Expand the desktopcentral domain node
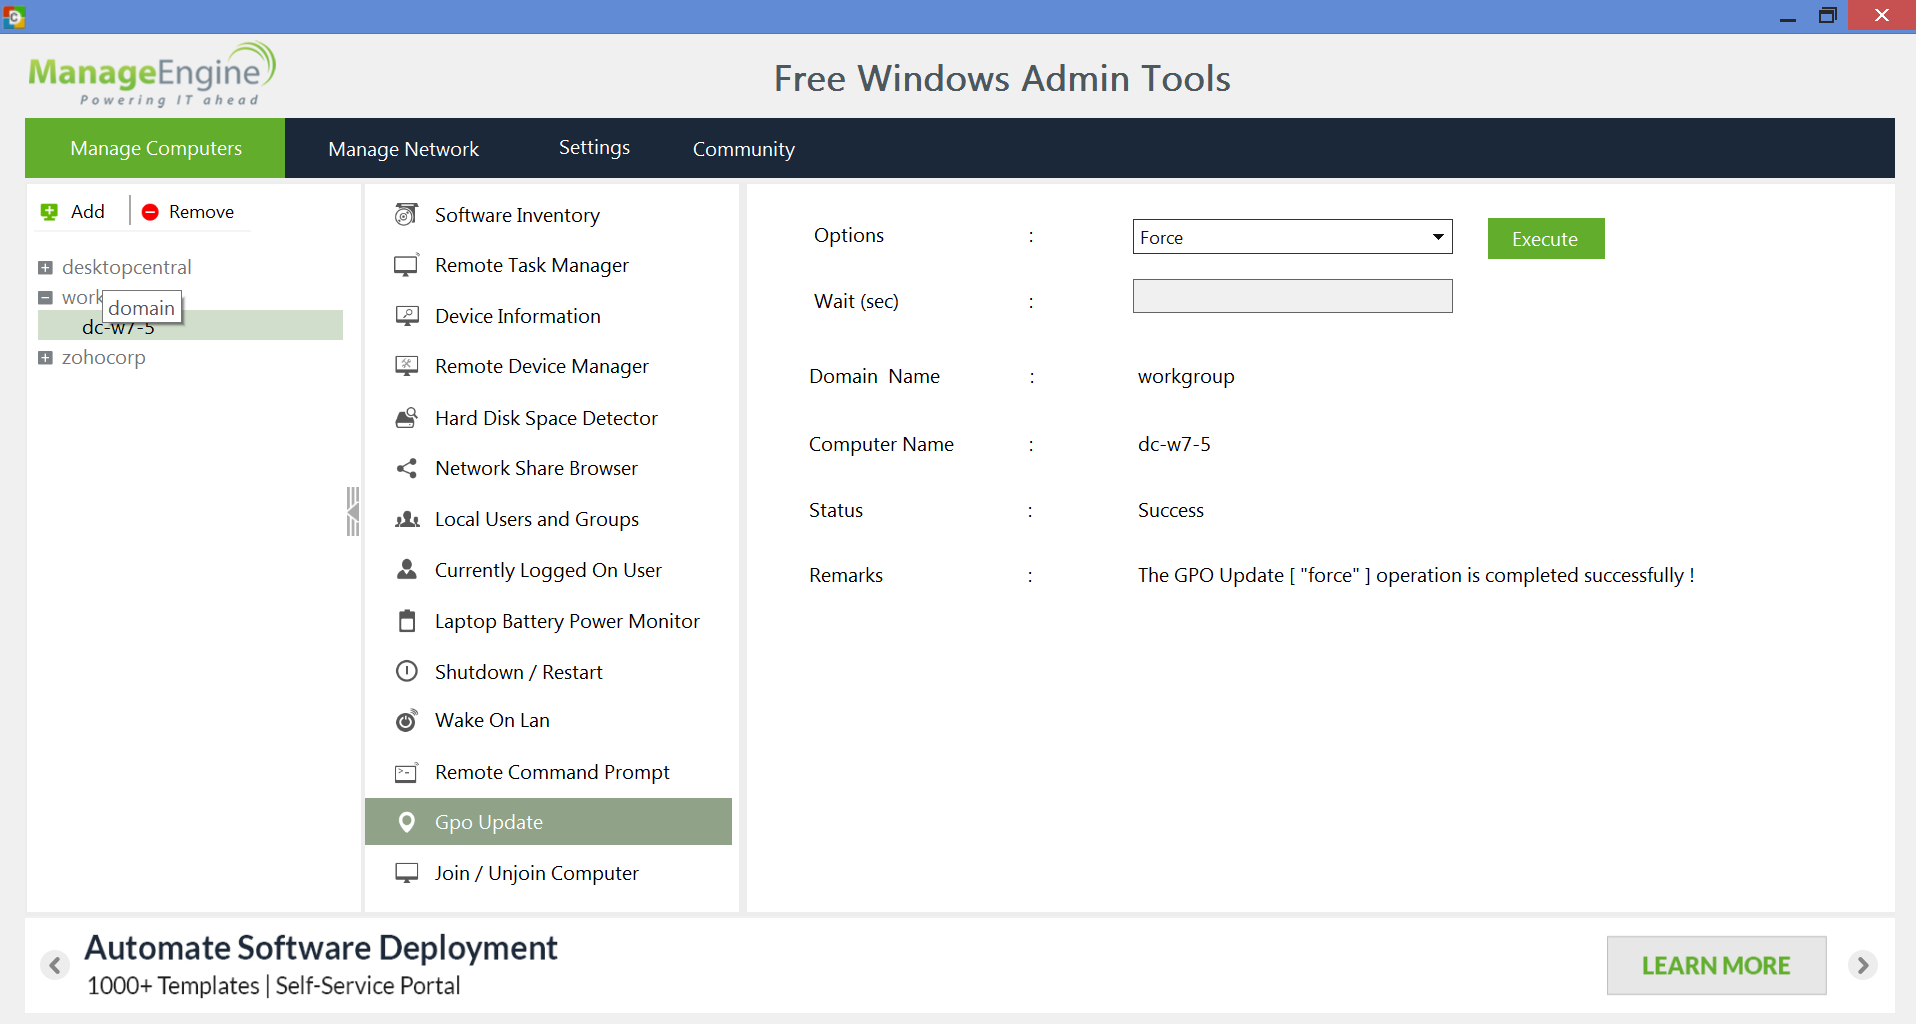Screen dimensions: 1916x1024 click(x=45, y=267)
